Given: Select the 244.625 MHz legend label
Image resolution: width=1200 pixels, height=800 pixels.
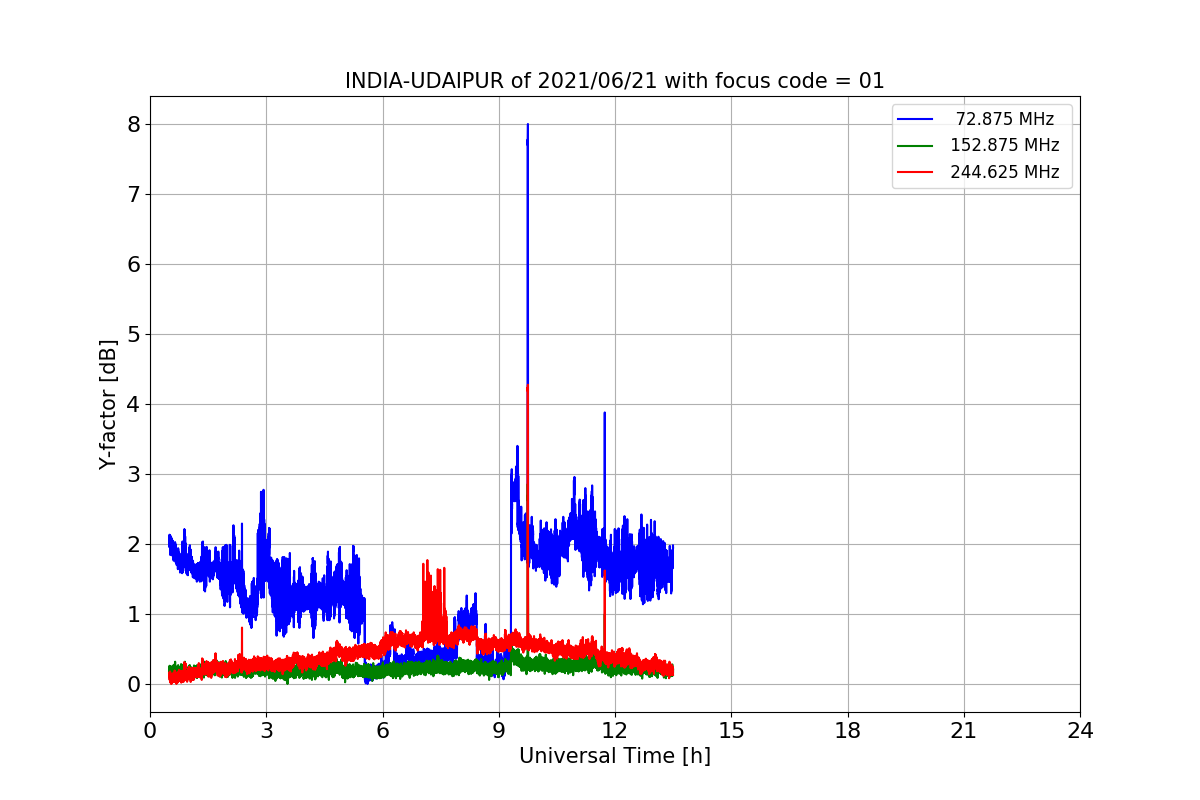Looking at the screenshot, I should pyautogui.click(x=1005, y=172).
